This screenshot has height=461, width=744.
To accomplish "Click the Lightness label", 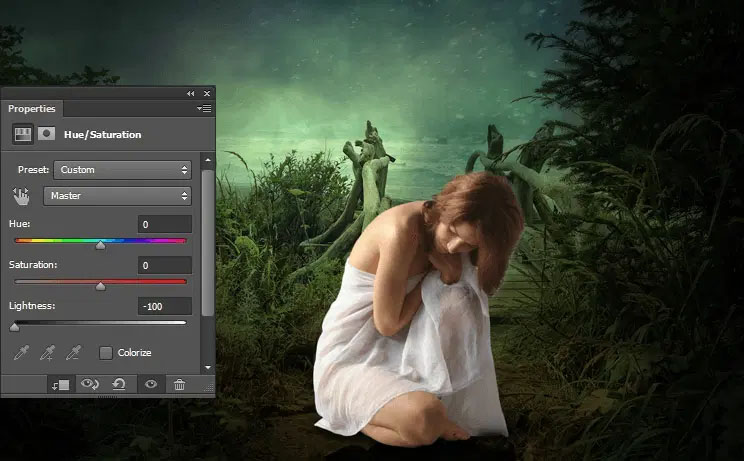I will [32, 306].
